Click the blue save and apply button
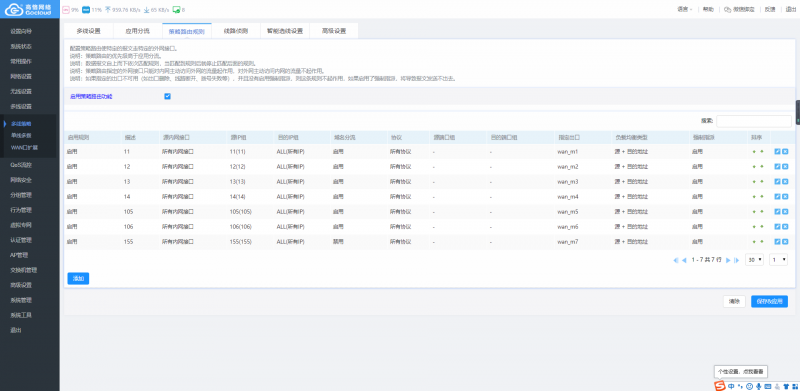 click(x=769, y=301)
